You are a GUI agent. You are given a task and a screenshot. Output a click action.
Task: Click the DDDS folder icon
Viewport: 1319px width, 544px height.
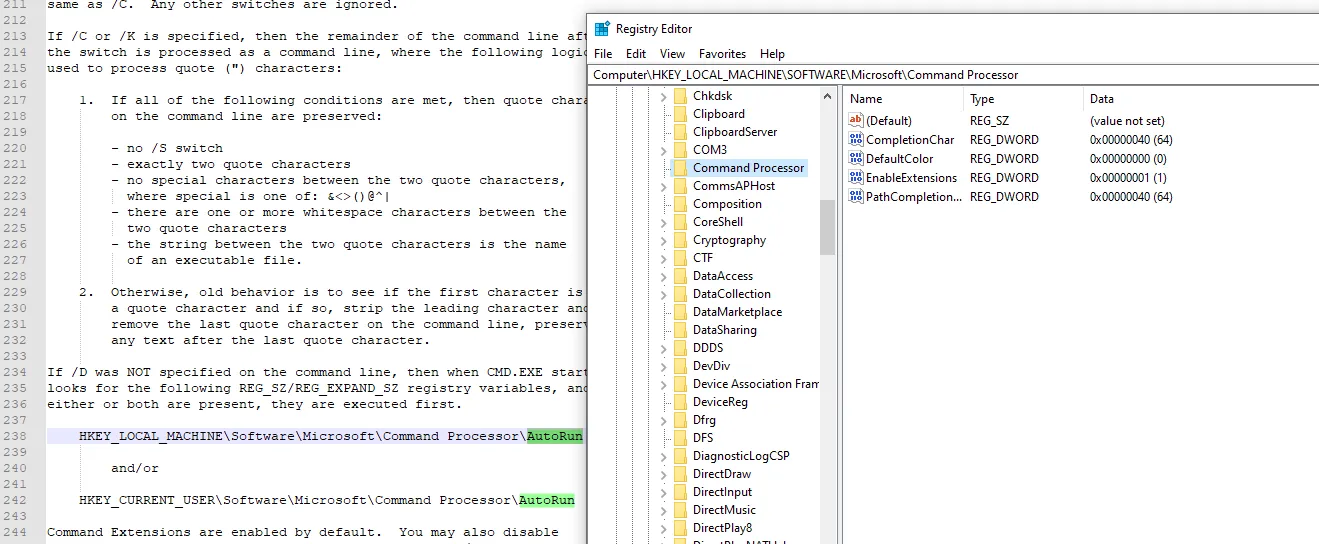tap(680, 348)
